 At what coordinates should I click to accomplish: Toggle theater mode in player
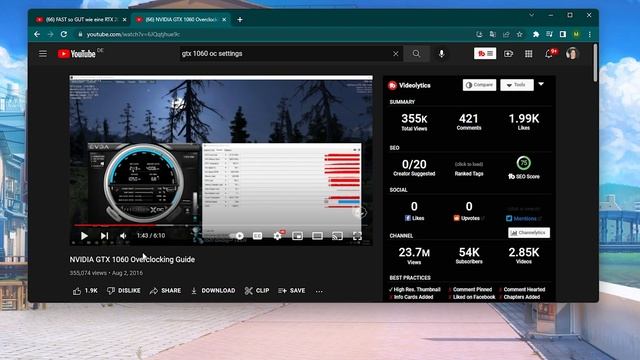(317, 236)
